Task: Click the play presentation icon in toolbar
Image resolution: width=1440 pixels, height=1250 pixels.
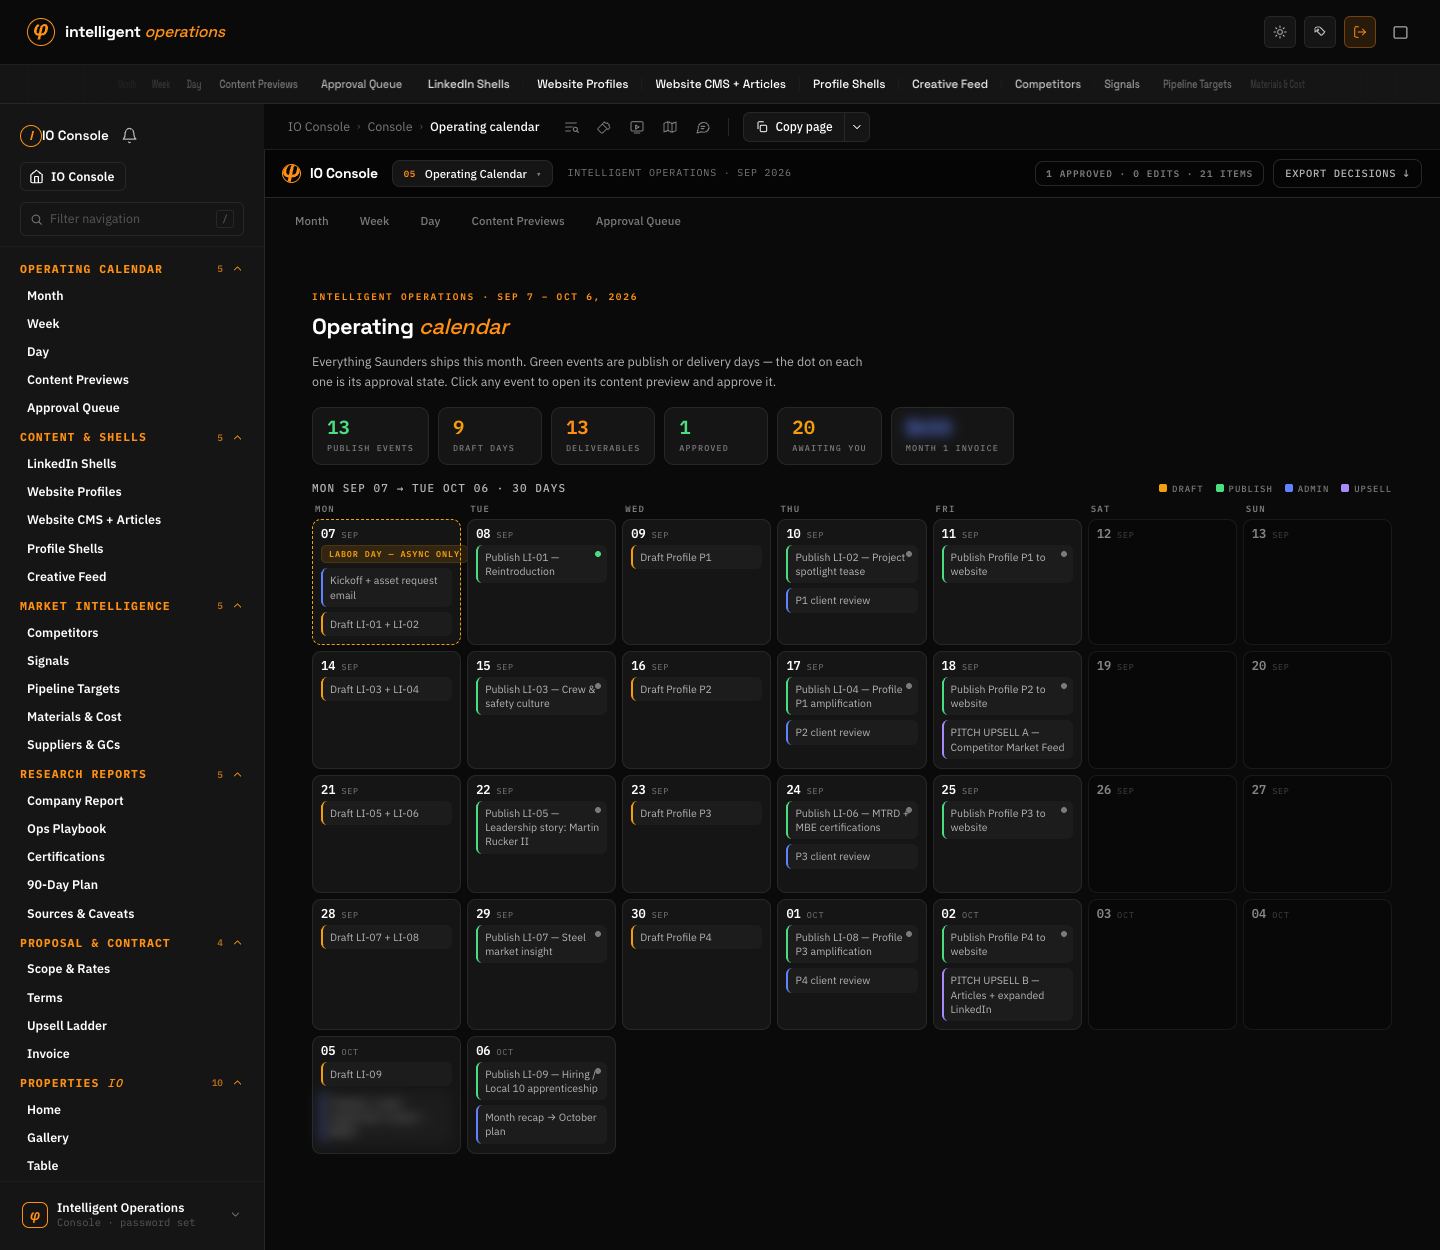Action: (x=637, y=127)
